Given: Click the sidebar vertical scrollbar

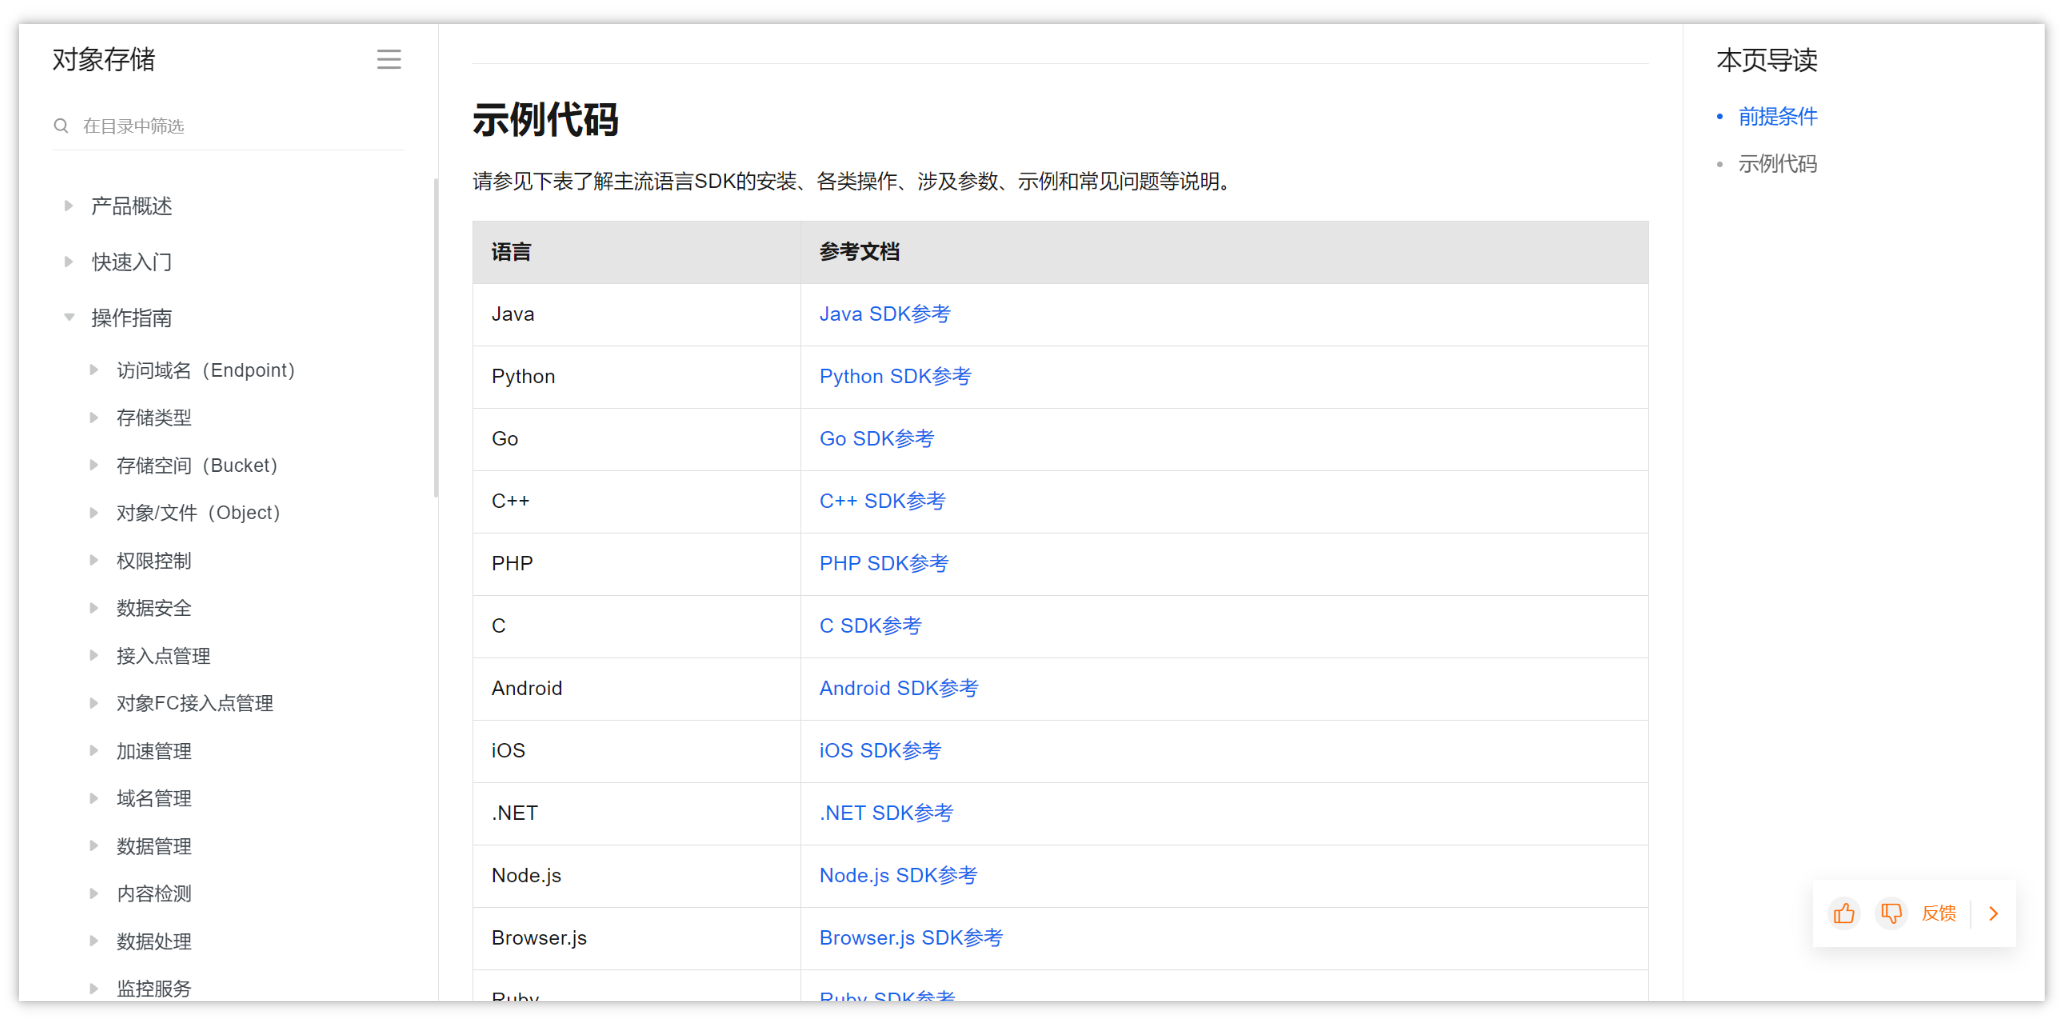Looking at the screenshot, I should tap(436, 338).
